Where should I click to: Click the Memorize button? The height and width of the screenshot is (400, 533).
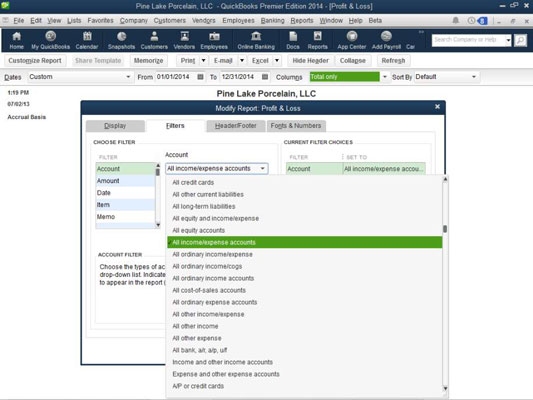[x=148, y=60]
